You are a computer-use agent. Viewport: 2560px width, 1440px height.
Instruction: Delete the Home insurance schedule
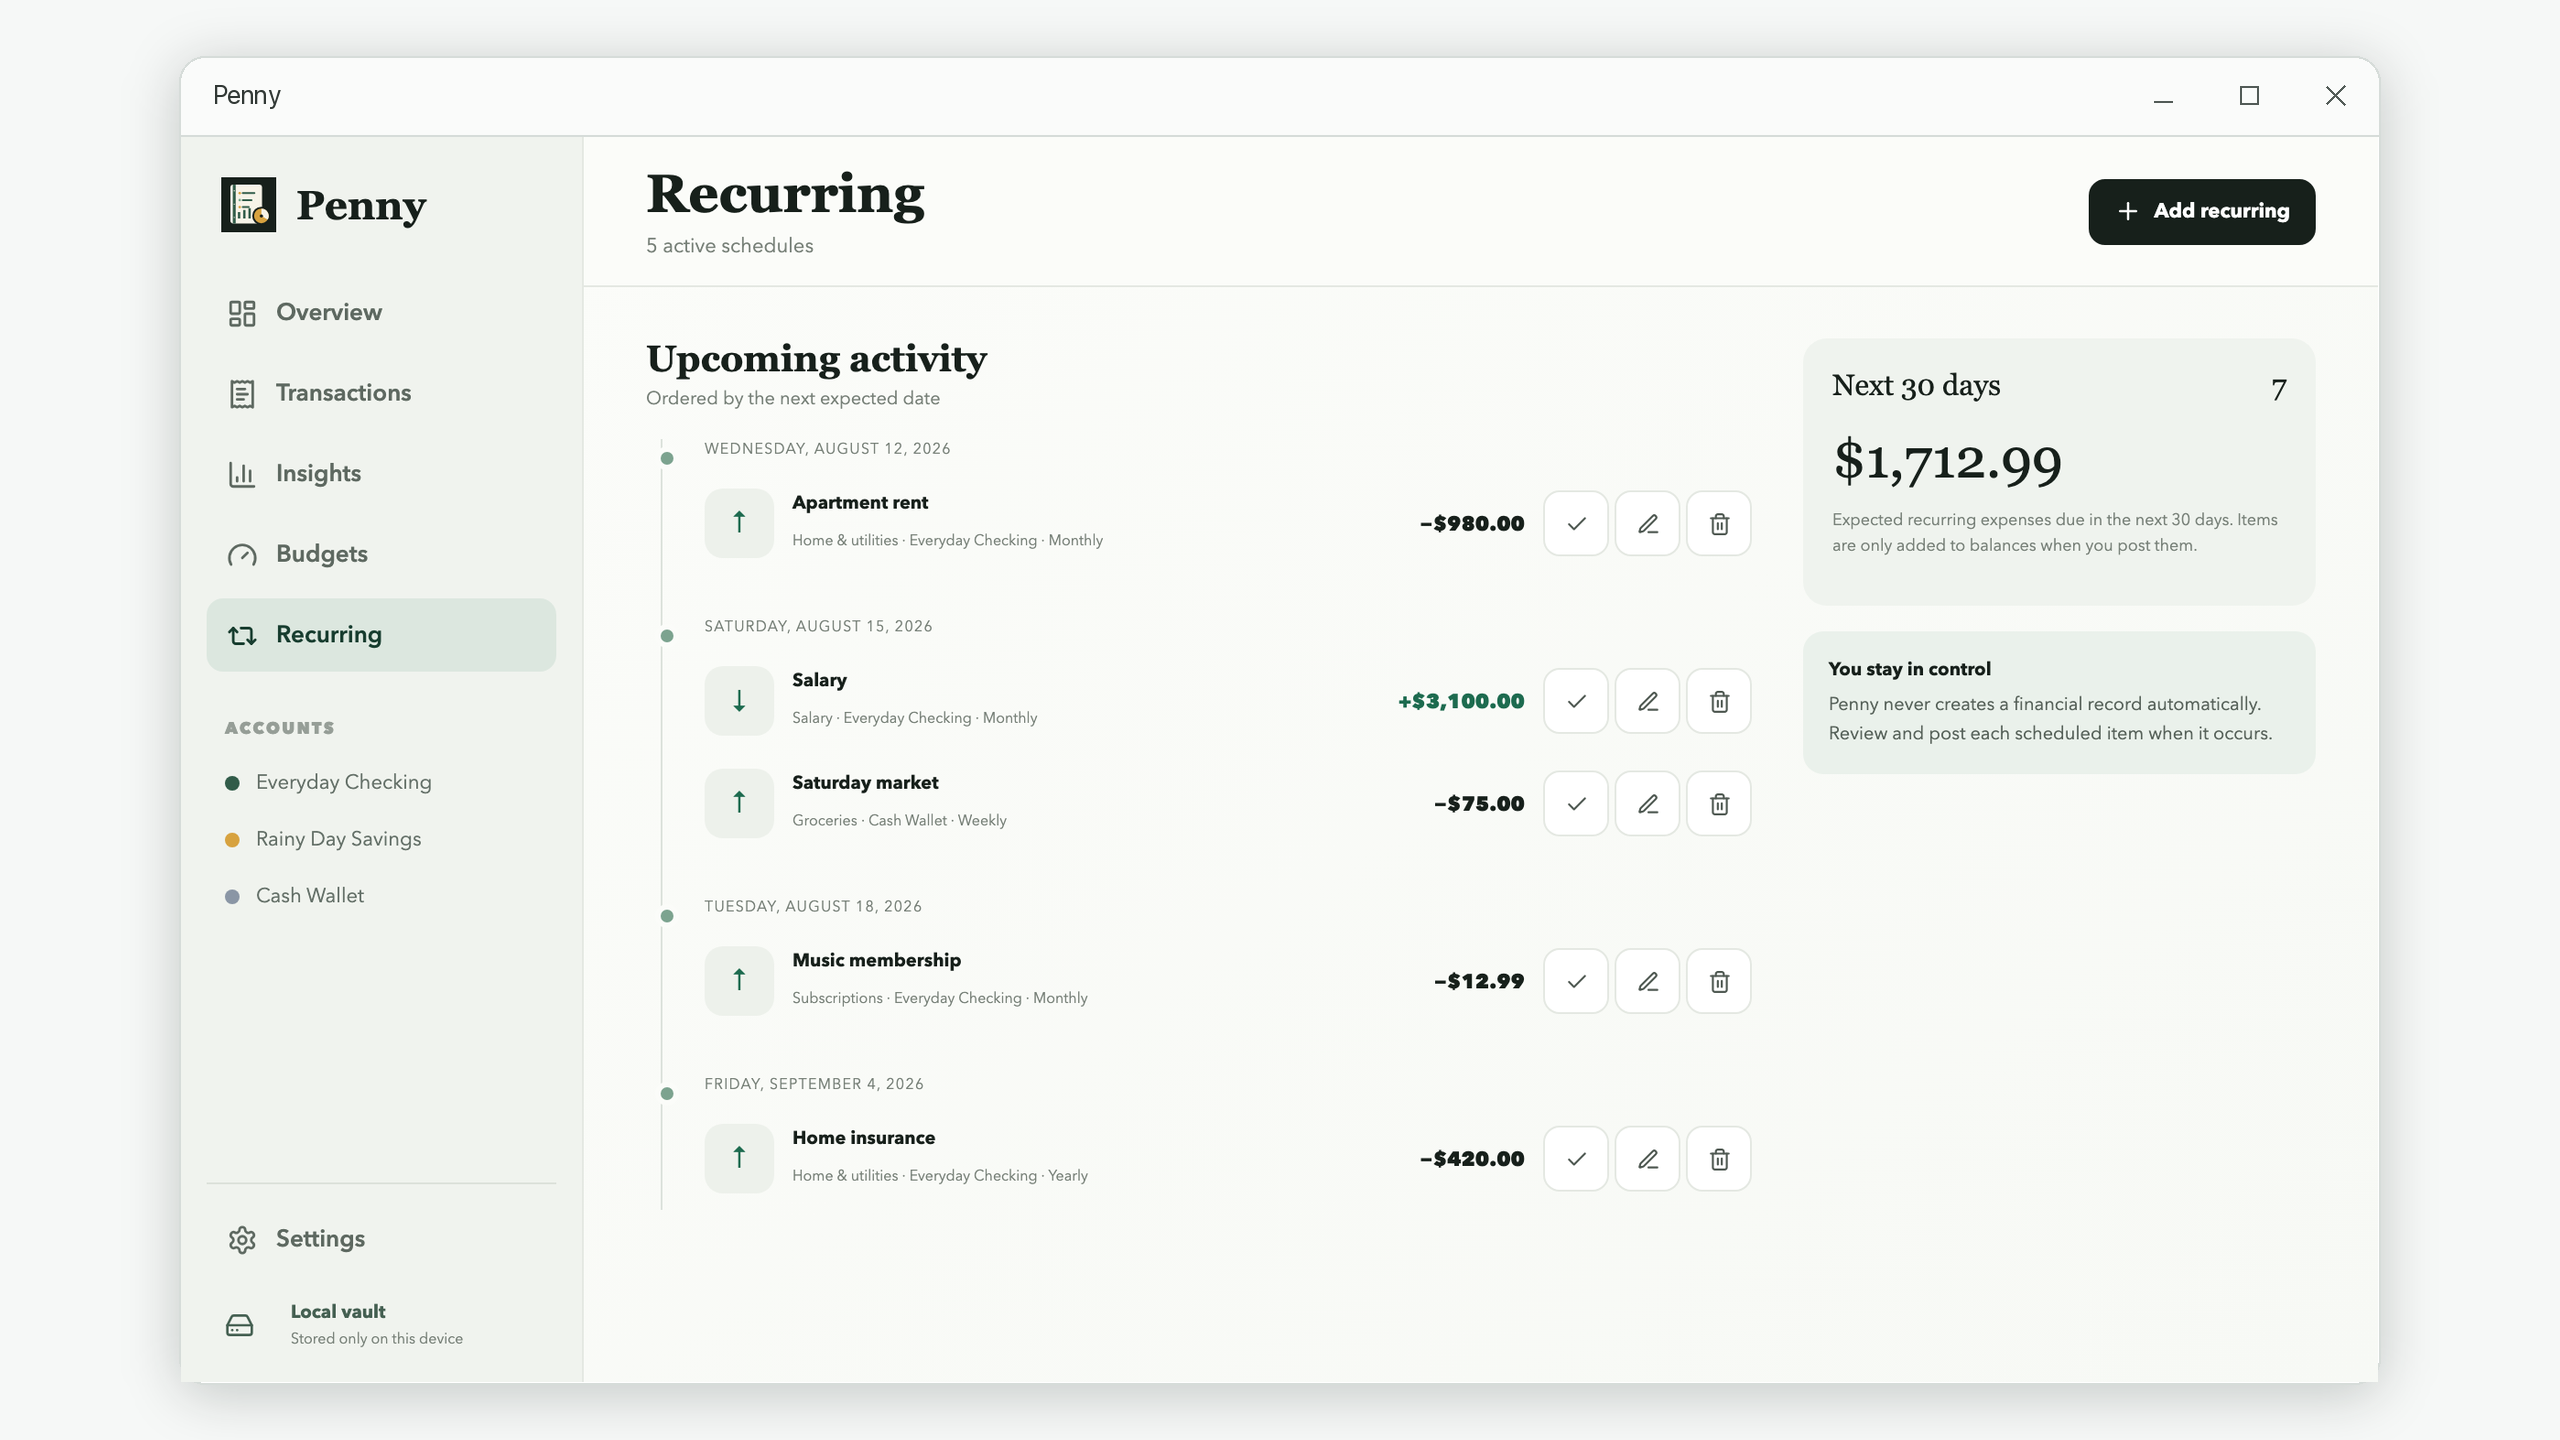tap(1719, 1159)
